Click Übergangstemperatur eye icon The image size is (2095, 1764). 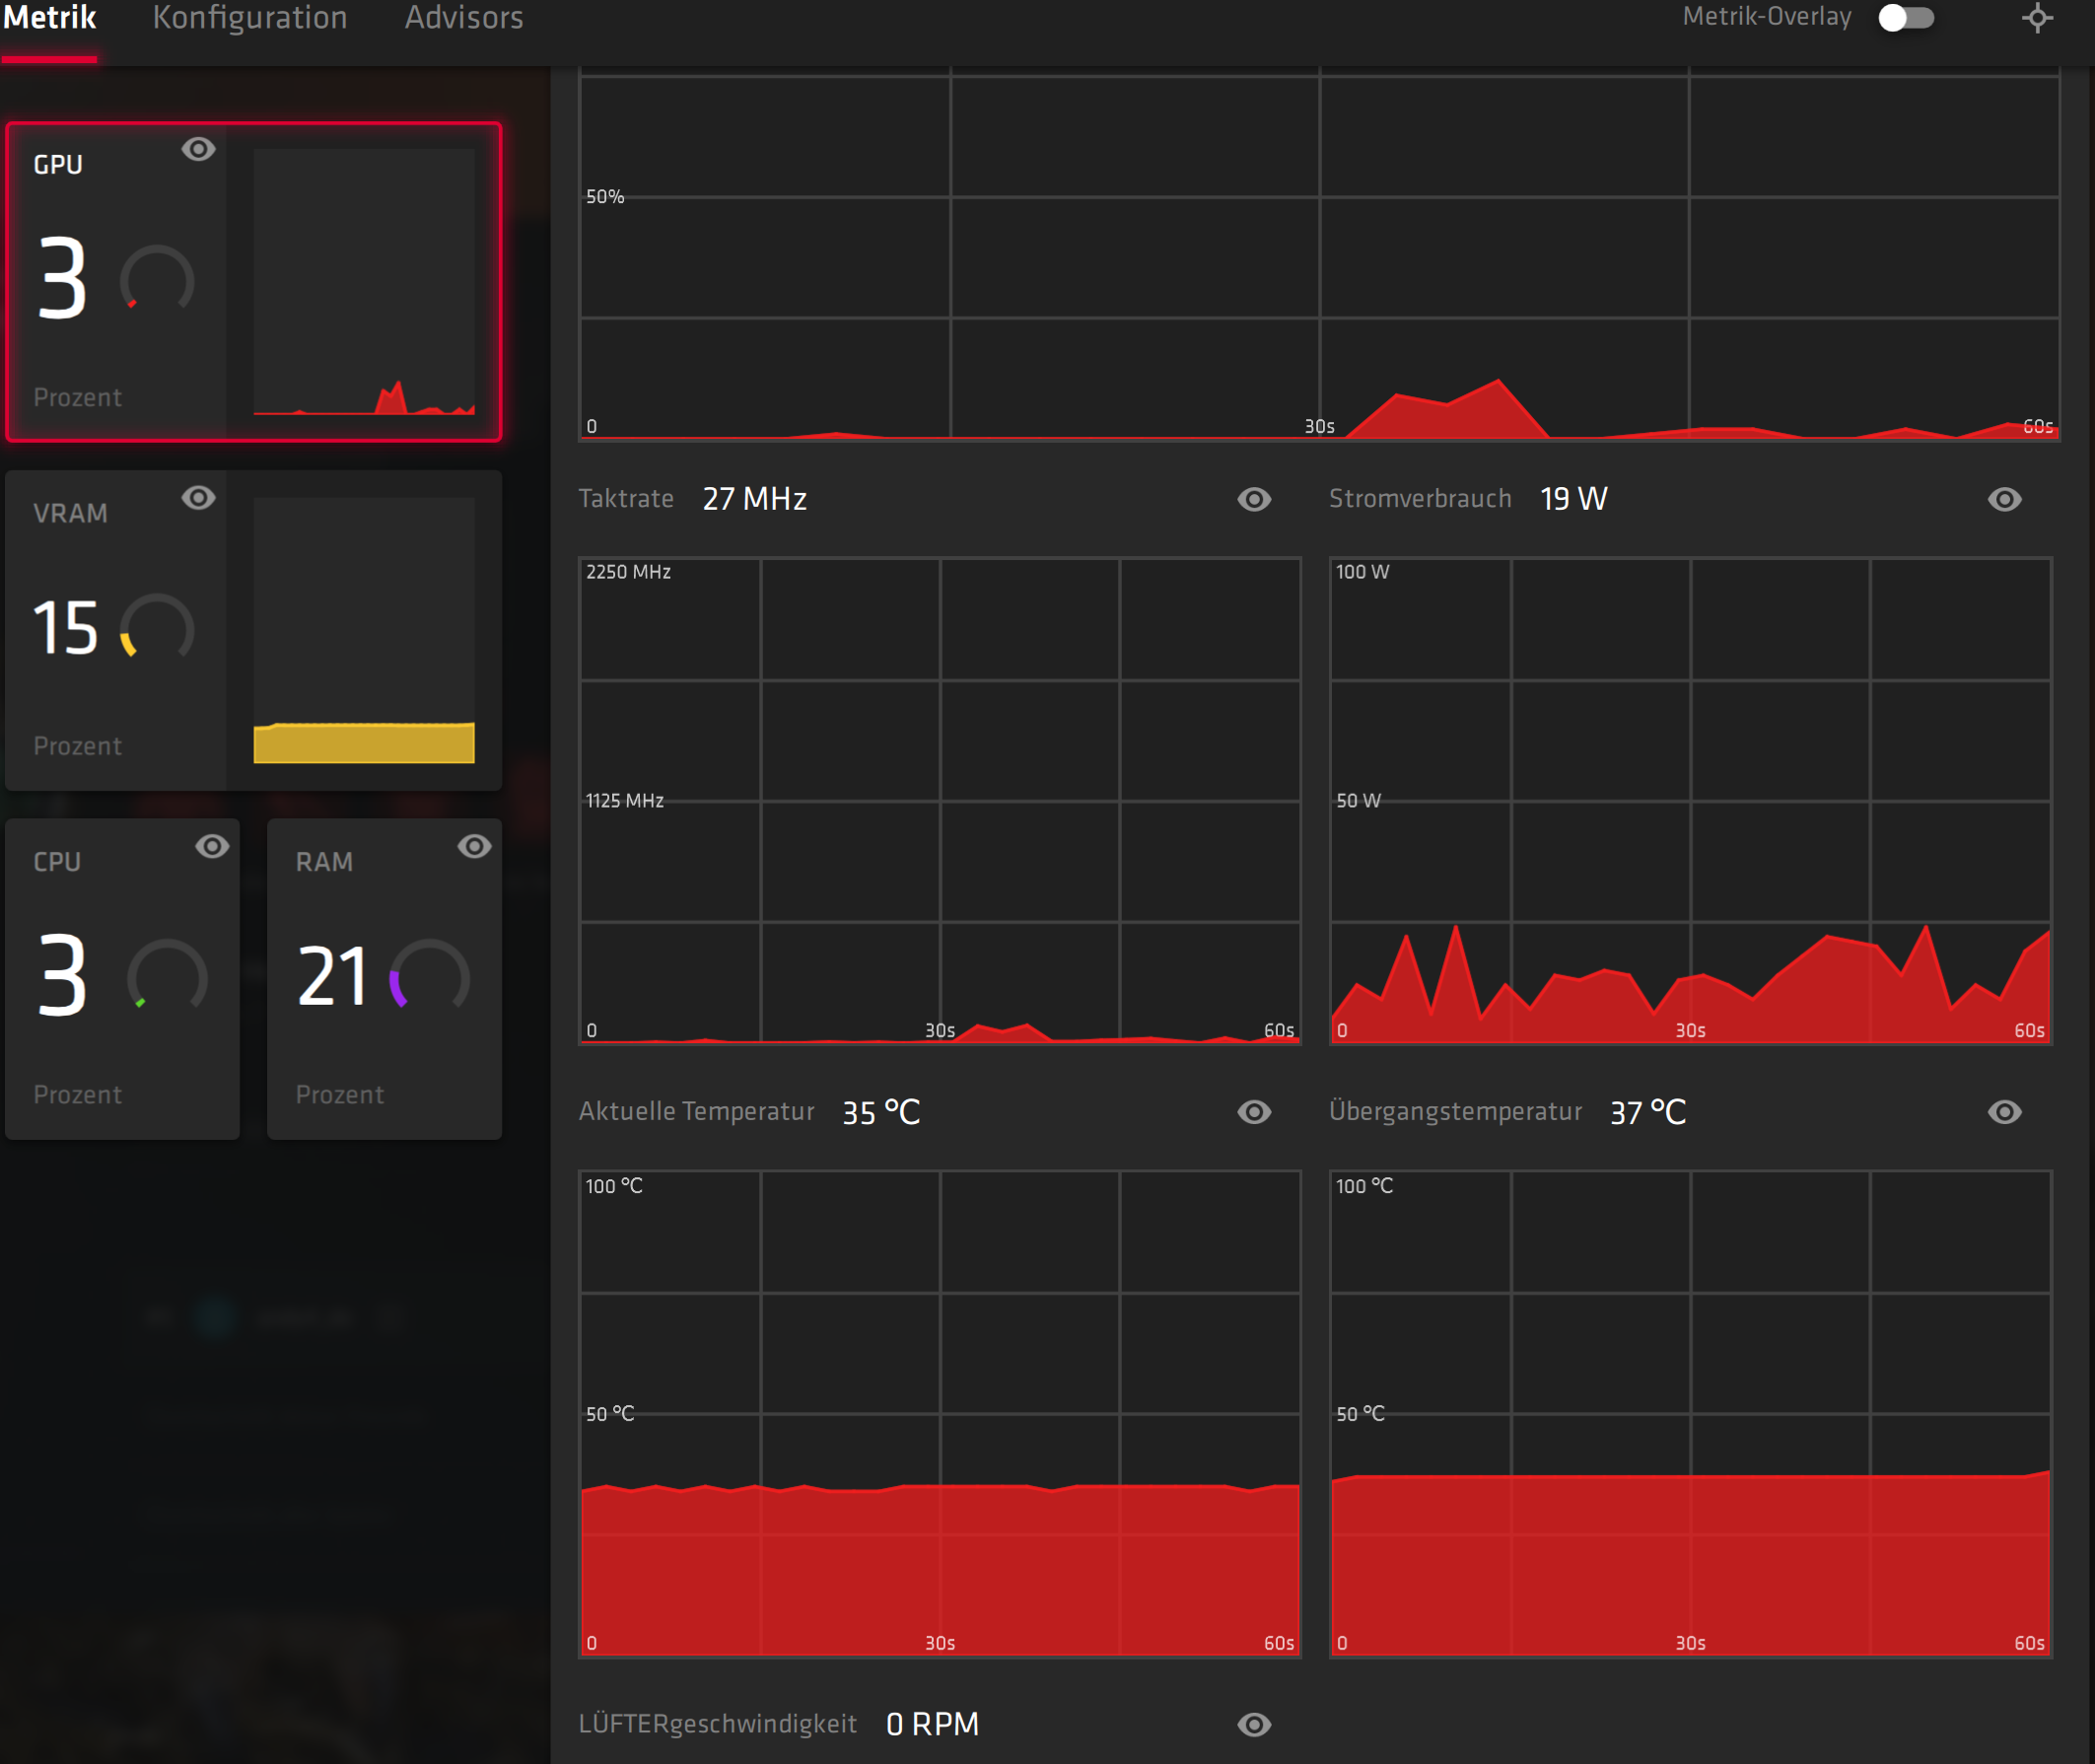point(2004,1112)
